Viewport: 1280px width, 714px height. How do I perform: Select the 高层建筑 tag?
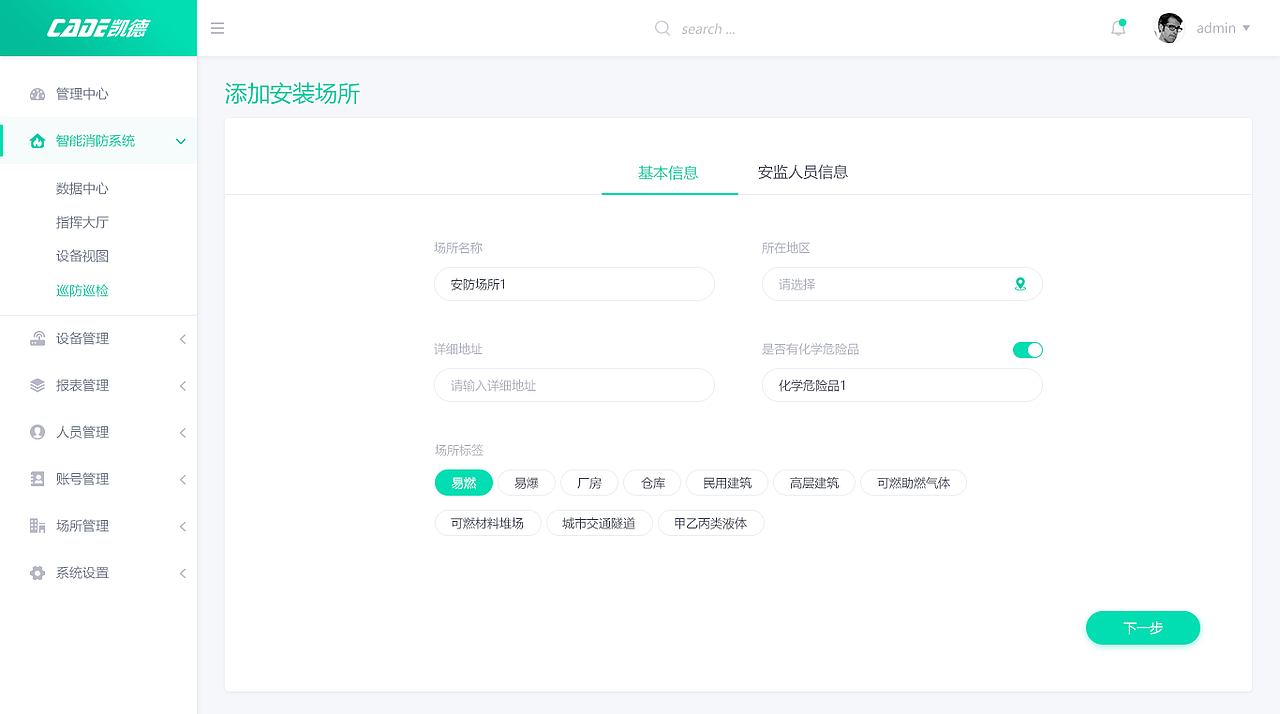point(814,483)
